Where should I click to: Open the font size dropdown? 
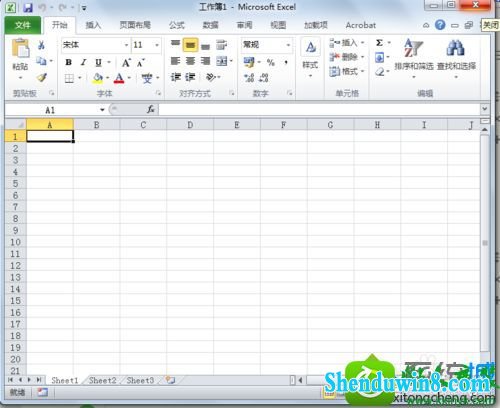[x=157, y=45]
